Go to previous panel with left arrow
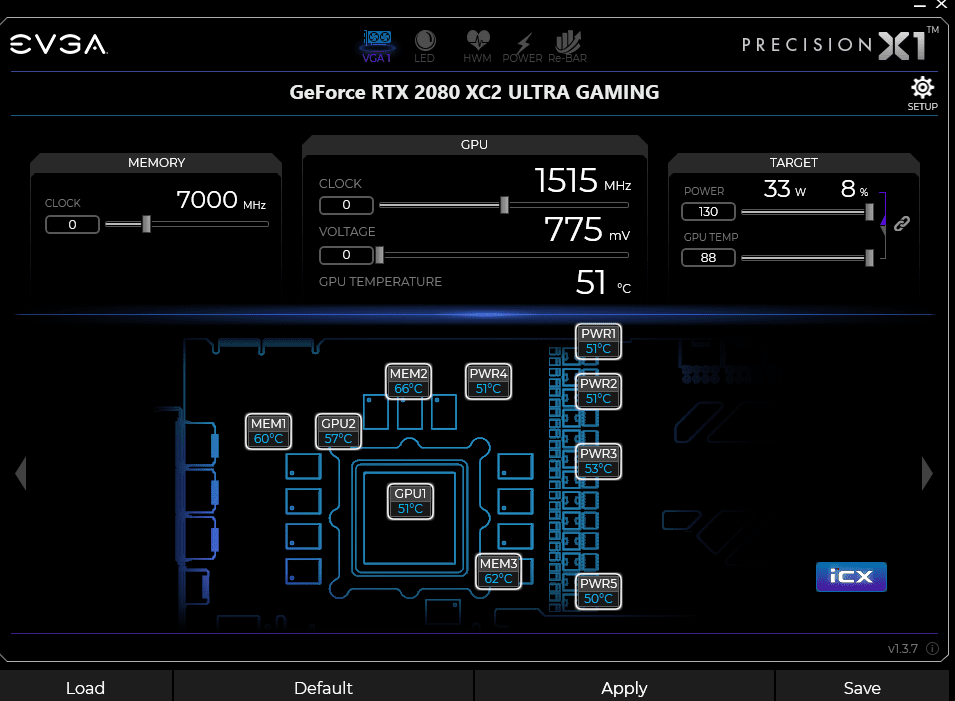 click(21, 473)
